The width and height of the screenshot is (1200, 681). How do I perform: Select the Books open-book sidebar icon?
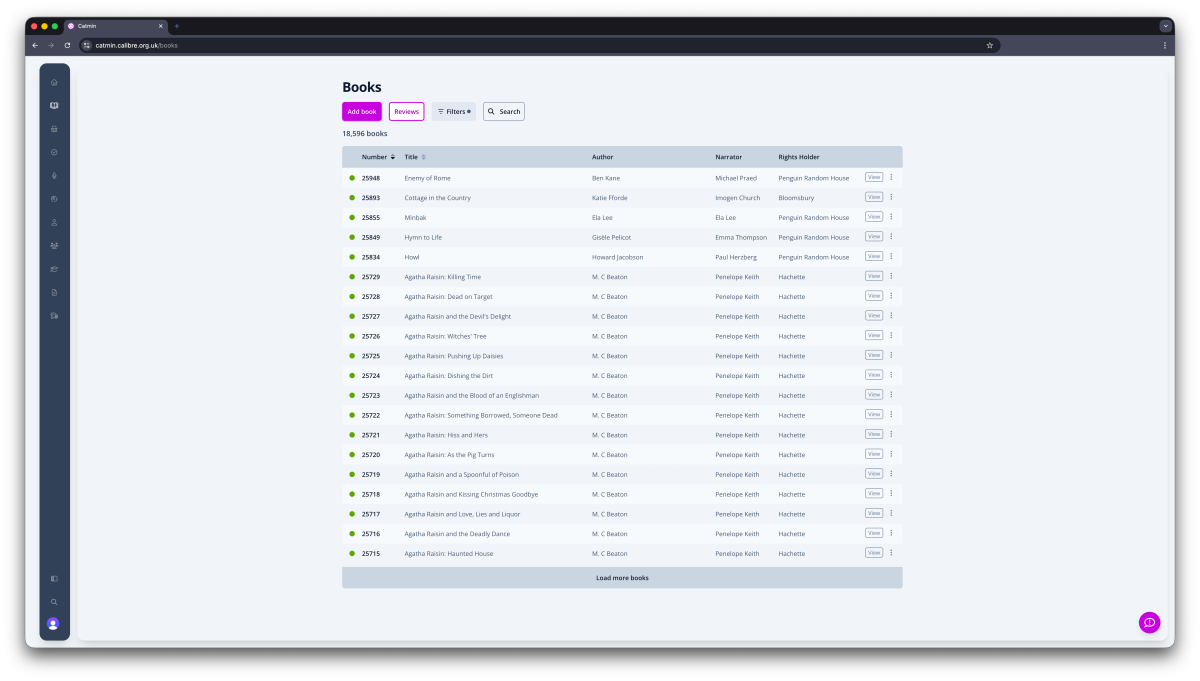tap(54, 105)
